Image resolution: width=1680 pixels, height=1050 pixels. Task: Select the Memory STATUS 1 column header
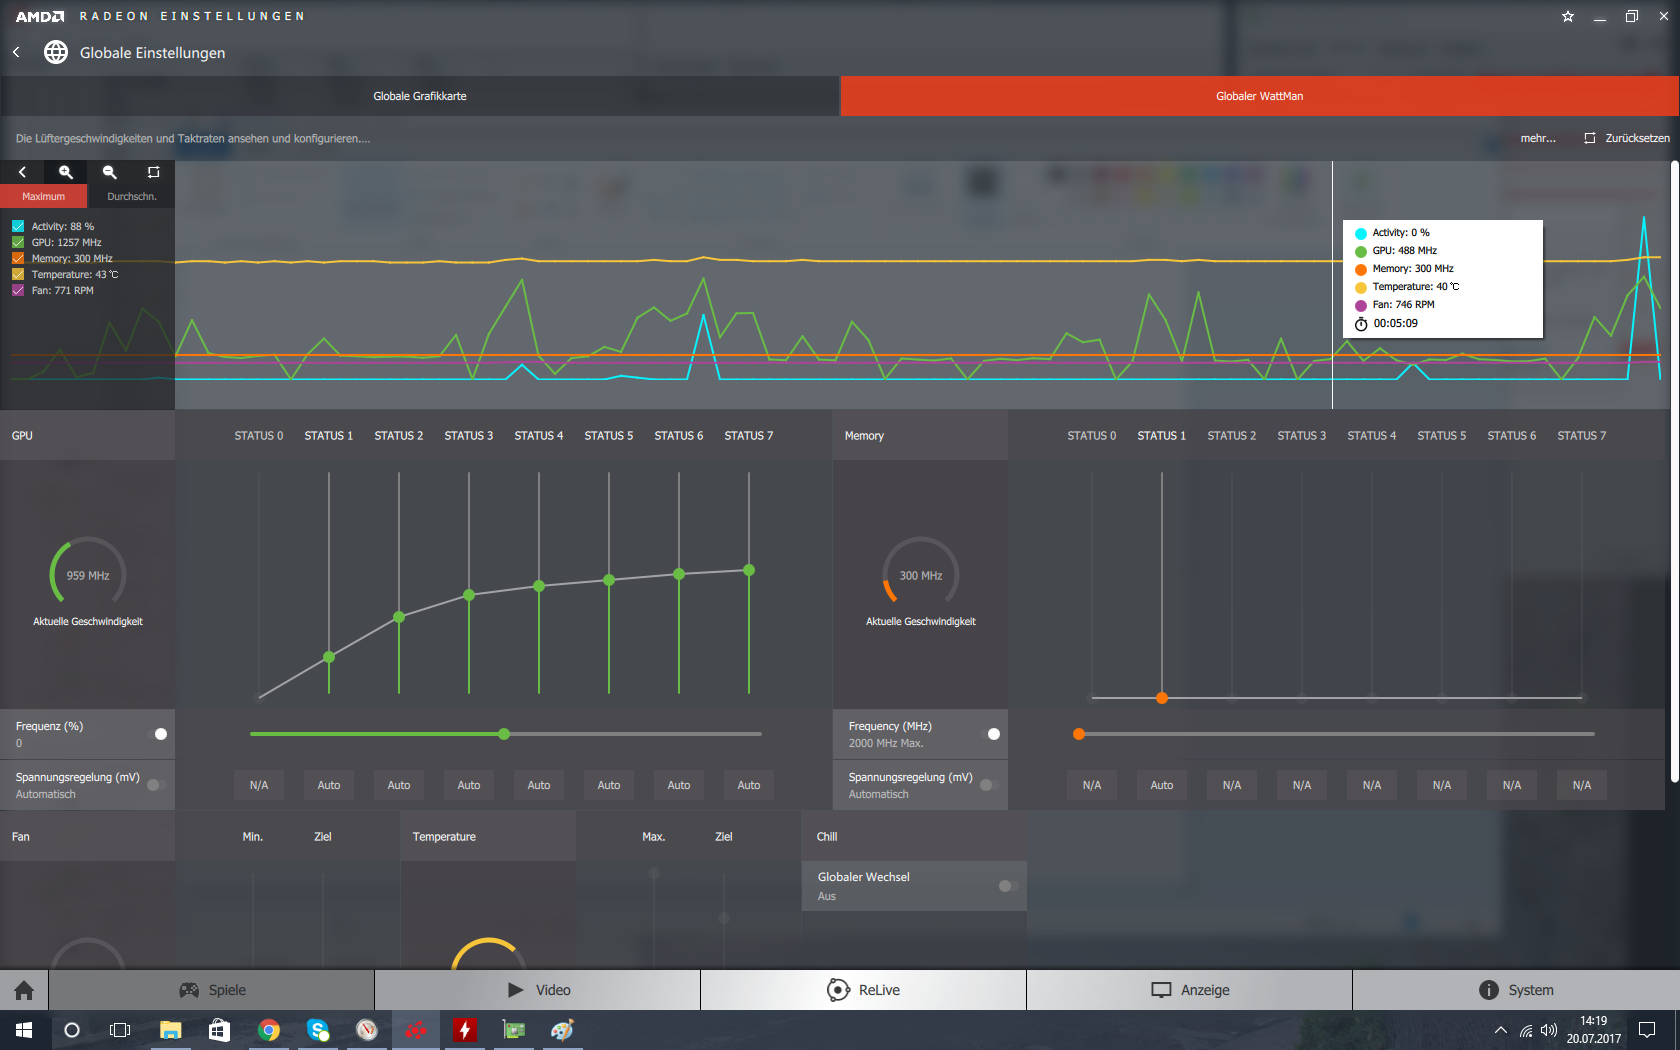[x=1162, y=436]
